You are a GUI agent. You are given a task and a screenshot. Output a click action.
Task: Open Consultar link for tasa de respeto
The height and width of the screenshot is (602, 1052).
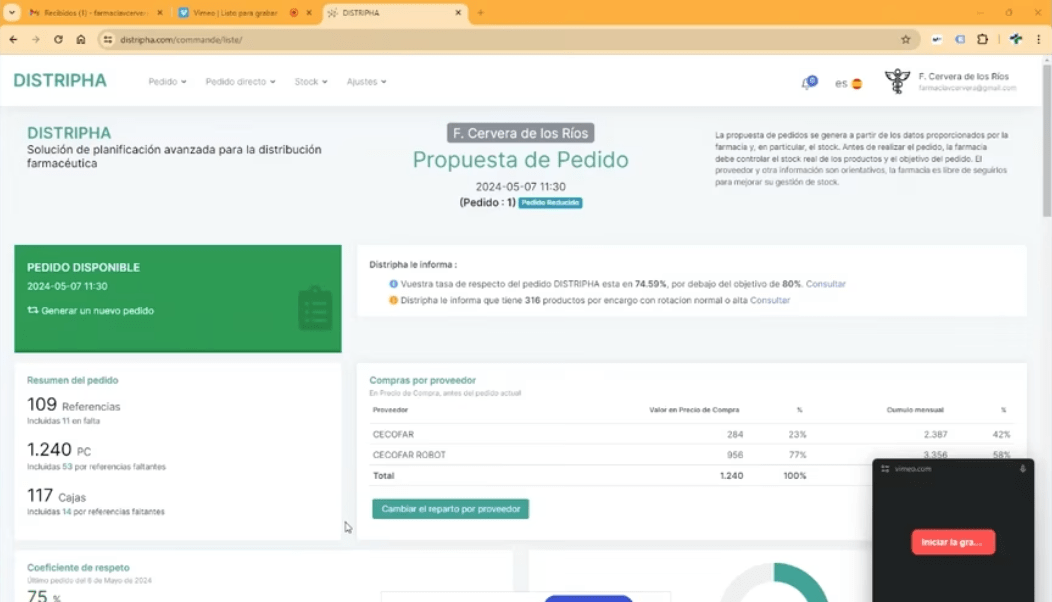tap(825, 284)
